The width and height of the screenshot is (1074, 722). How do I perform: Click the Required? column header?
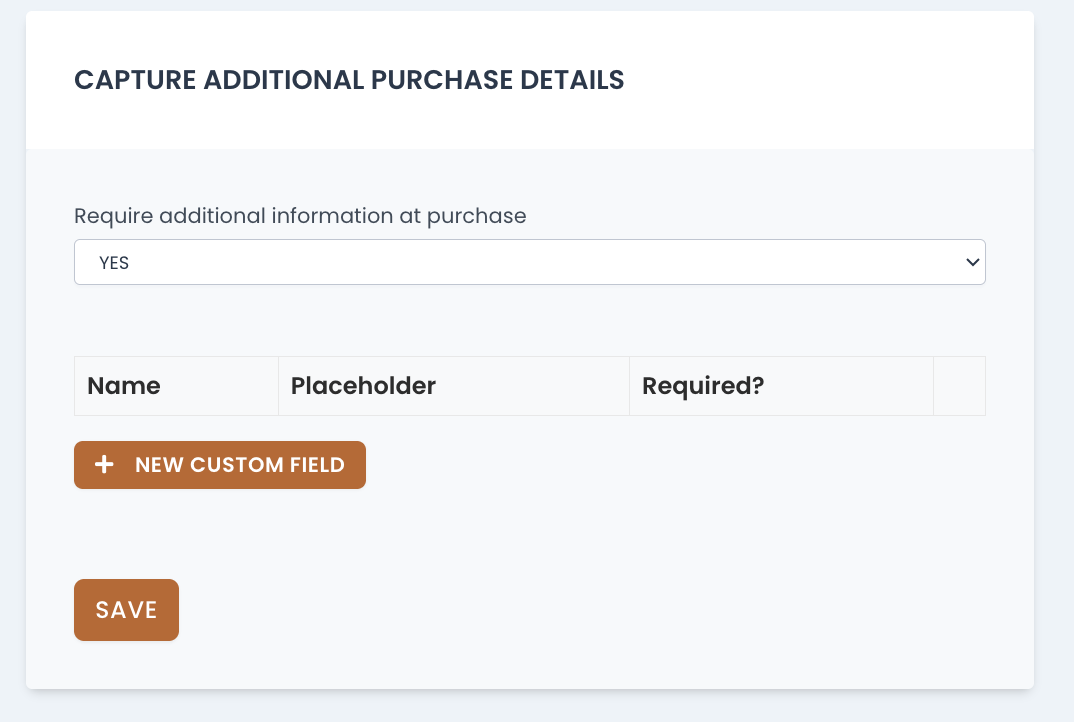pos(703,386)
